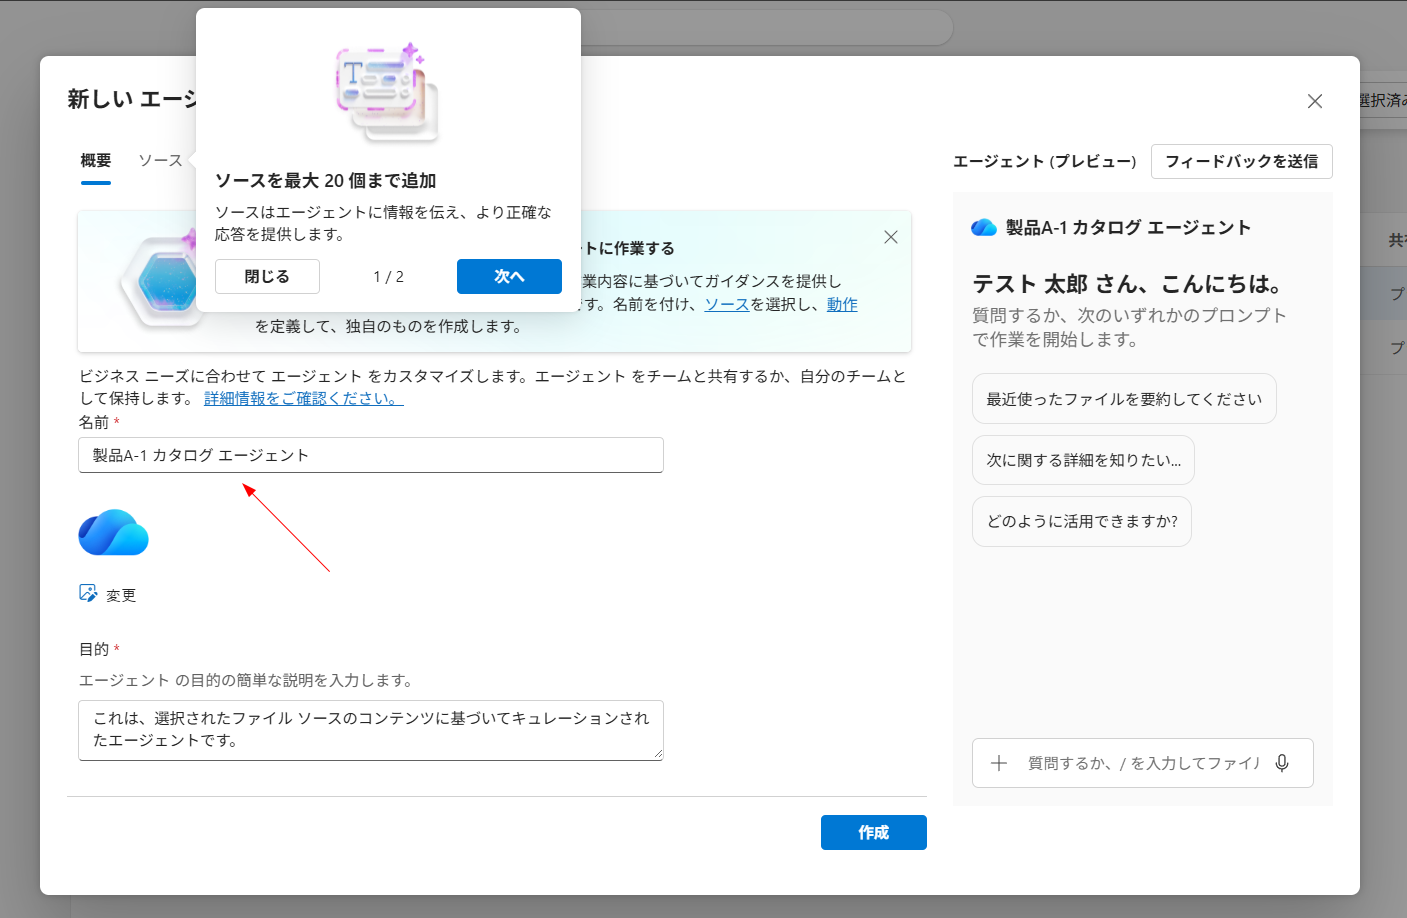Click the 名前 text field
1407x918 pixels.
point(370,455)
